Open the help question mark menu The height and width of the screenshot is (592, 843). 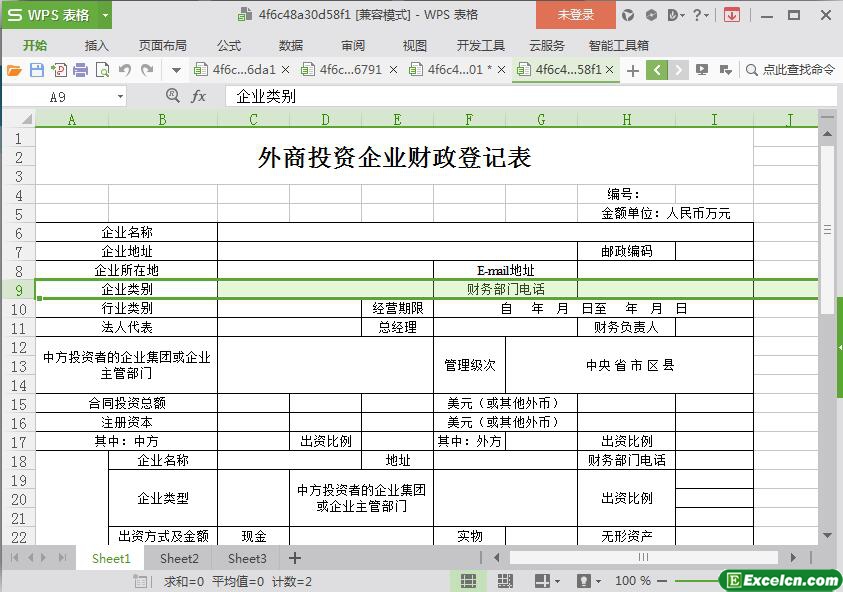pos(701,15)
